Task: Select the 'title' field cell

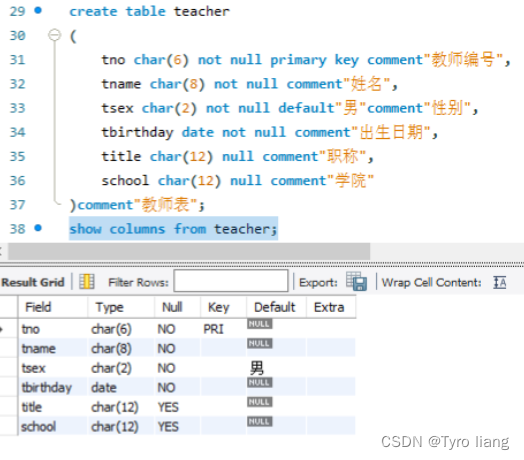Action: [x=53, y=407]
